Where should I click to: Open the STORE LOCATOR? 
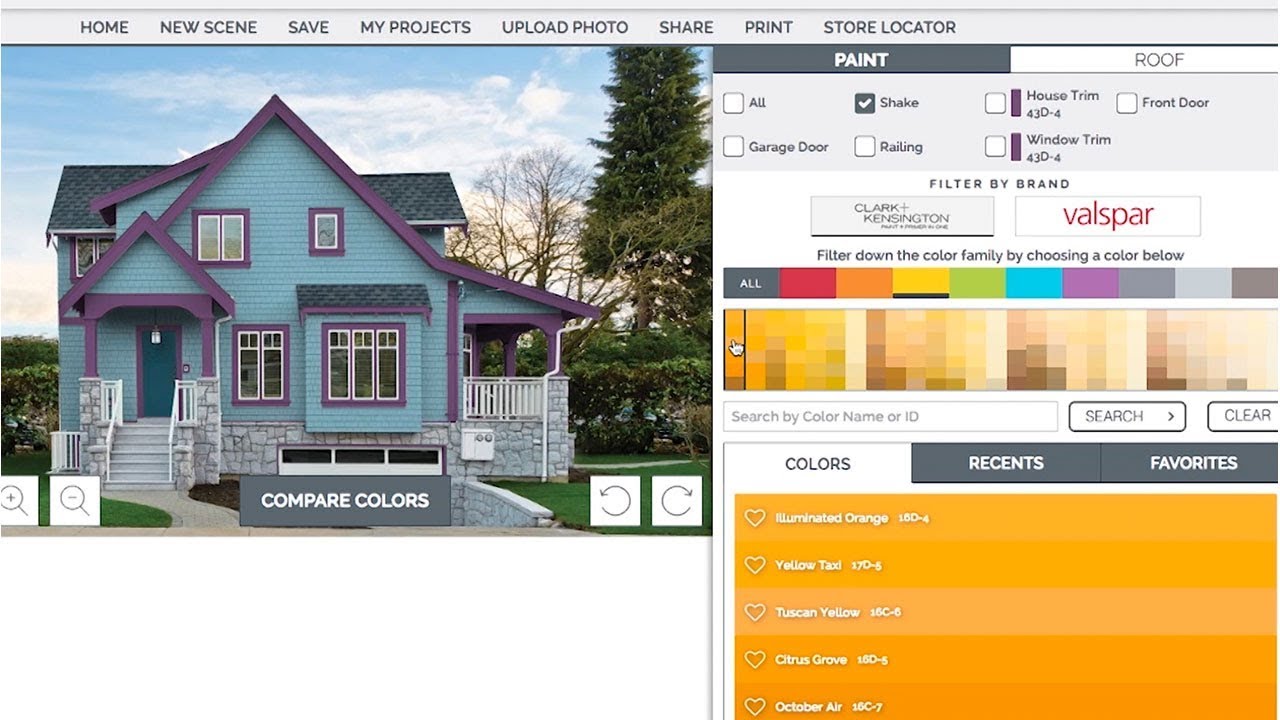click(x=889, y=27)
